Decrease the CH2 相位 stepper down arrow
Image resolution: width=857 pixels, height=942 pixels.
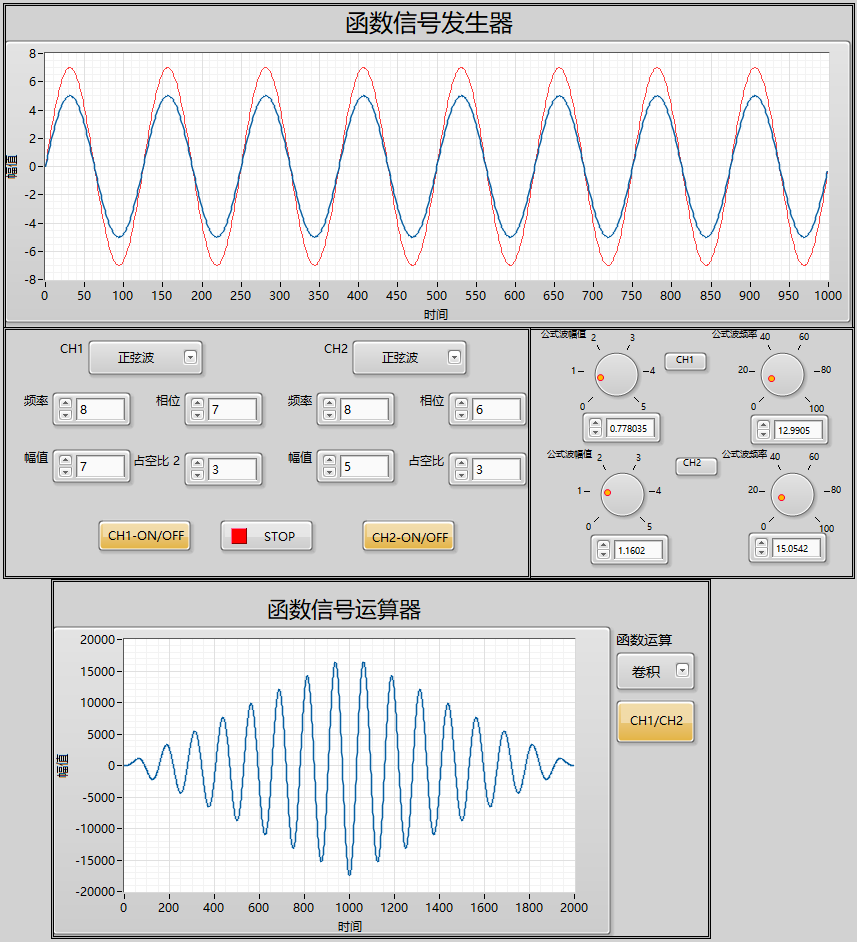coord(461,415)
